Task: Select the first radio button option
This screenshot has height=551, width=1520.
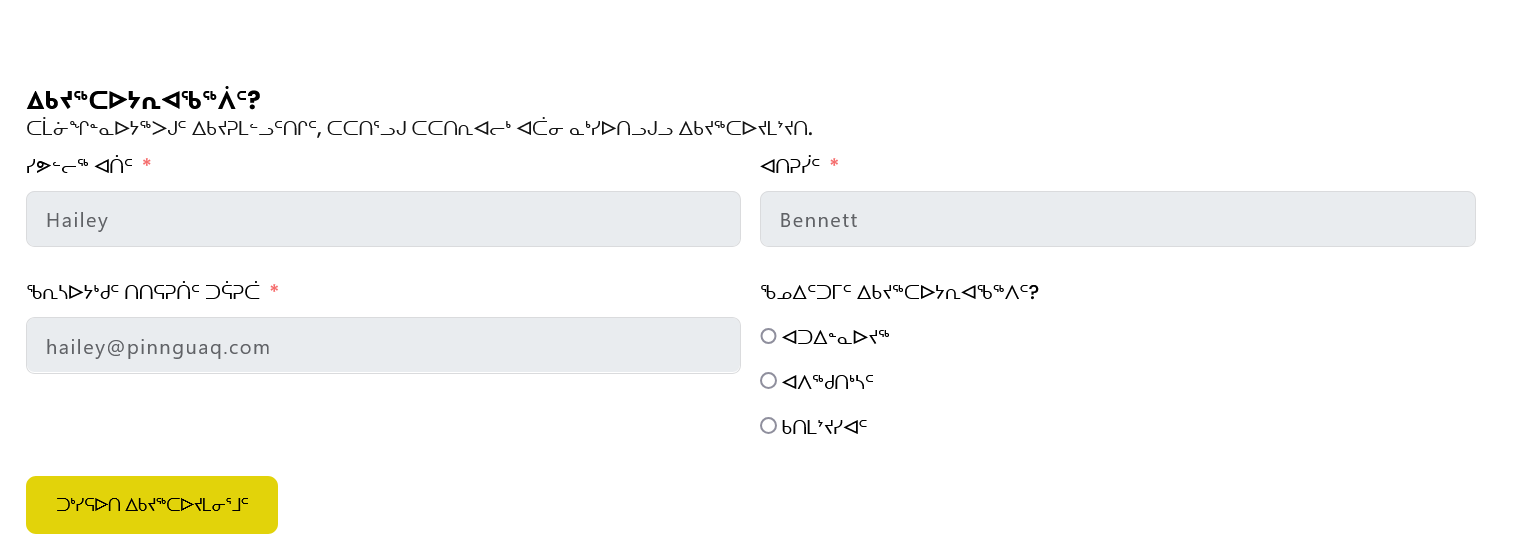Action: [x=768, y=336]
